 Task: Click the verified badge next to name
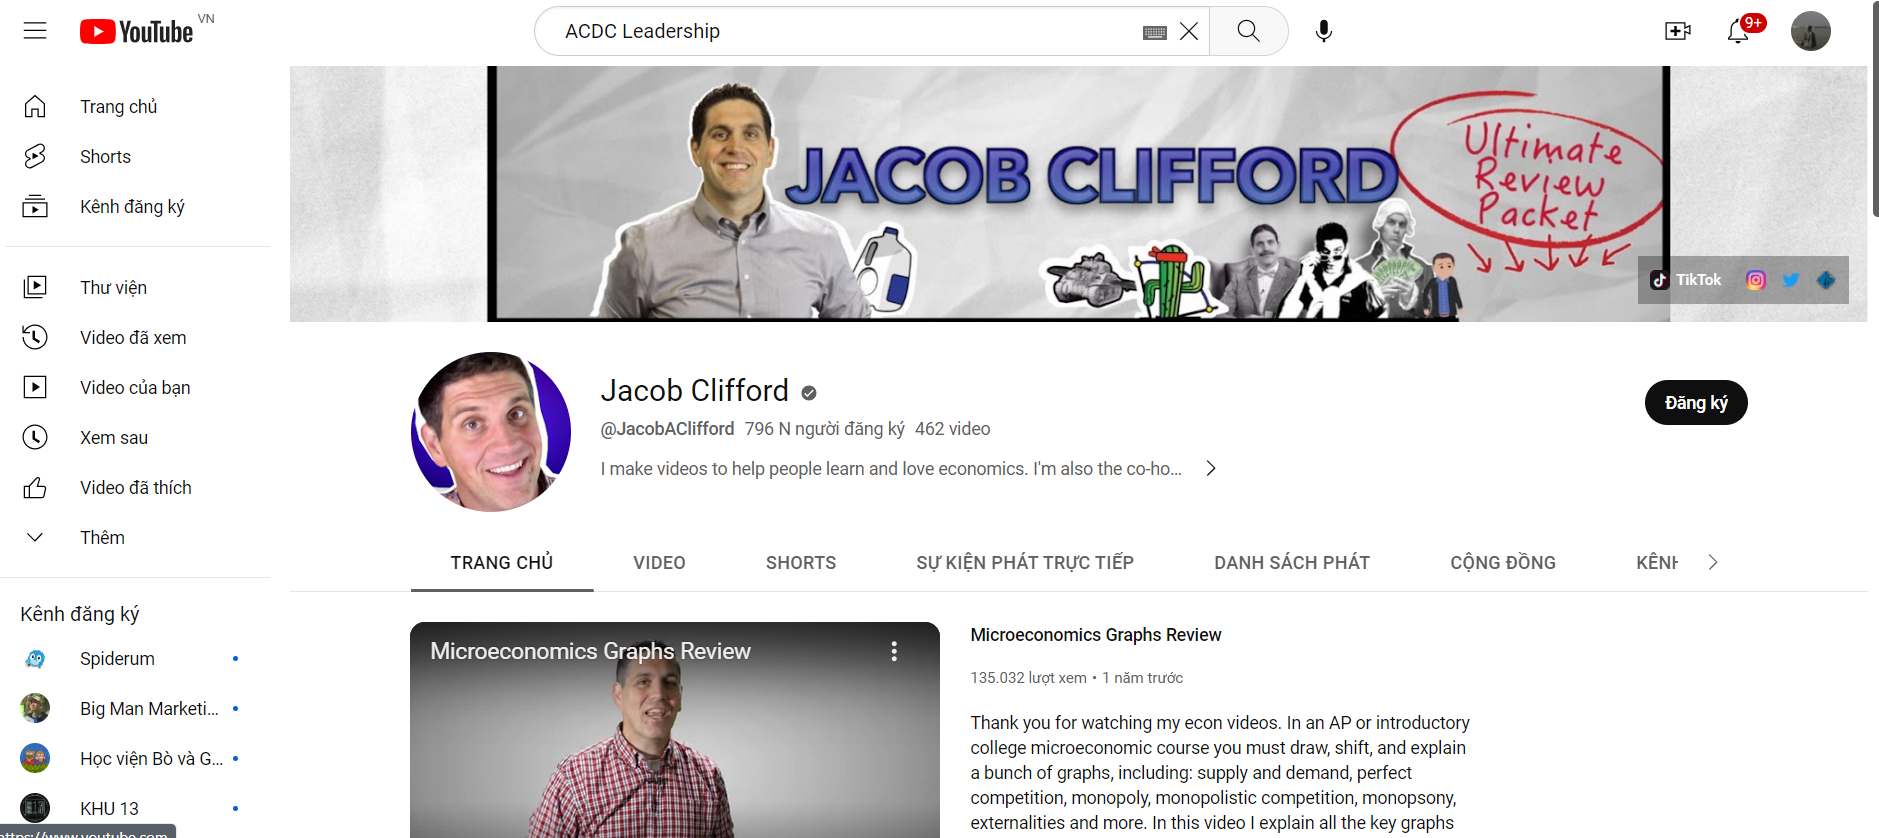809,393
